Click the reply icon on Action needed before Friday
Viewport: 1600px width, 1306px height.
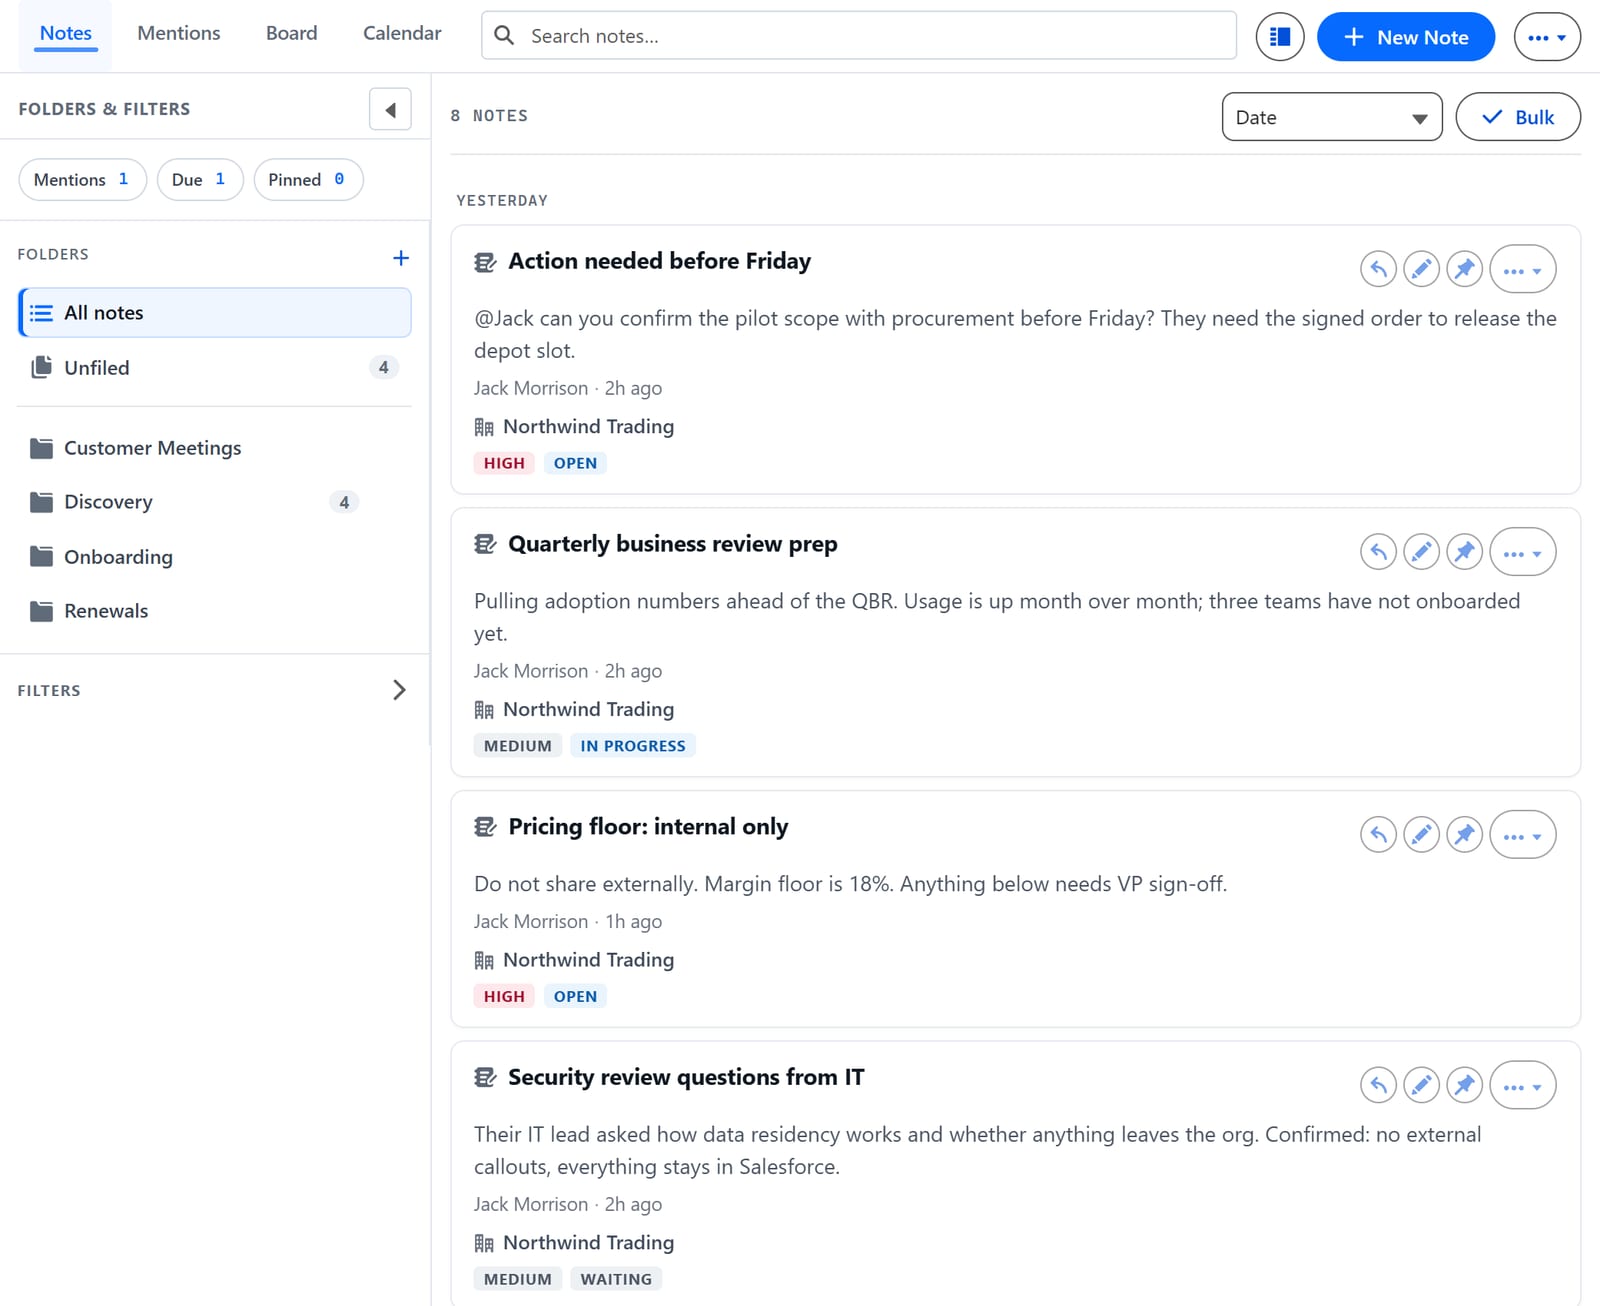tap(1378, 269)
